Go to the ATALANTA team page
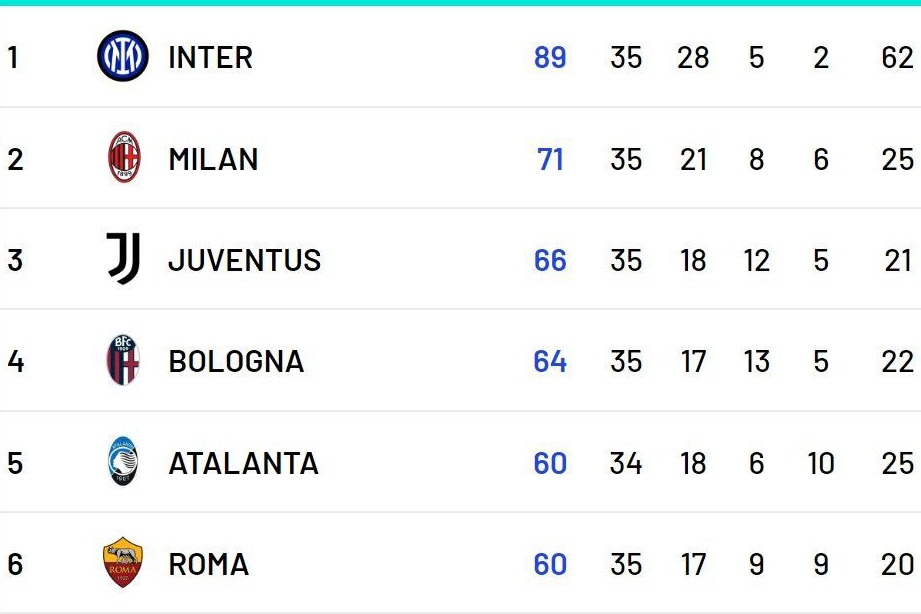The width and height of the screenshot is (921, 614). (x=243, y=463)
